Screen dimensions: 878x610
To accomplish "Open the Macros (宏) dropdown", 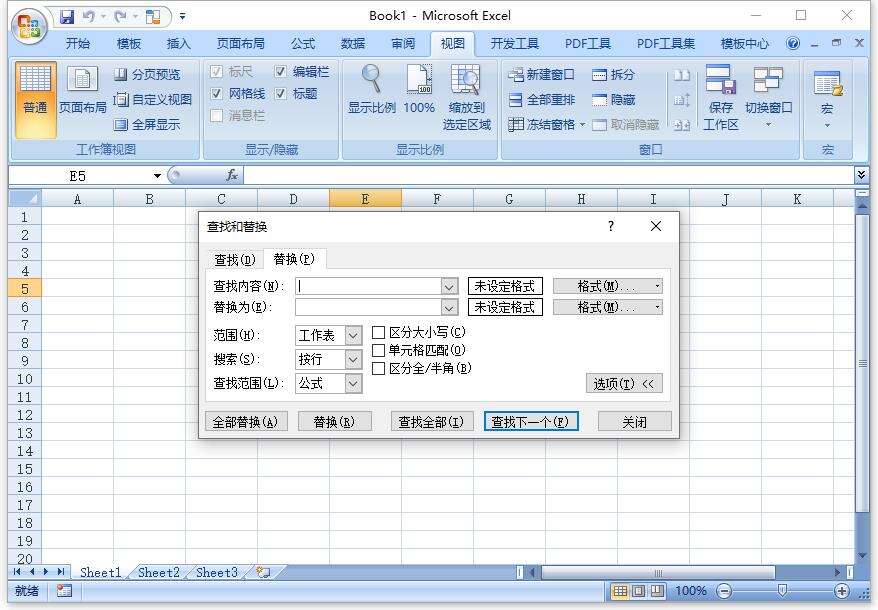I will tap(827, 125).
